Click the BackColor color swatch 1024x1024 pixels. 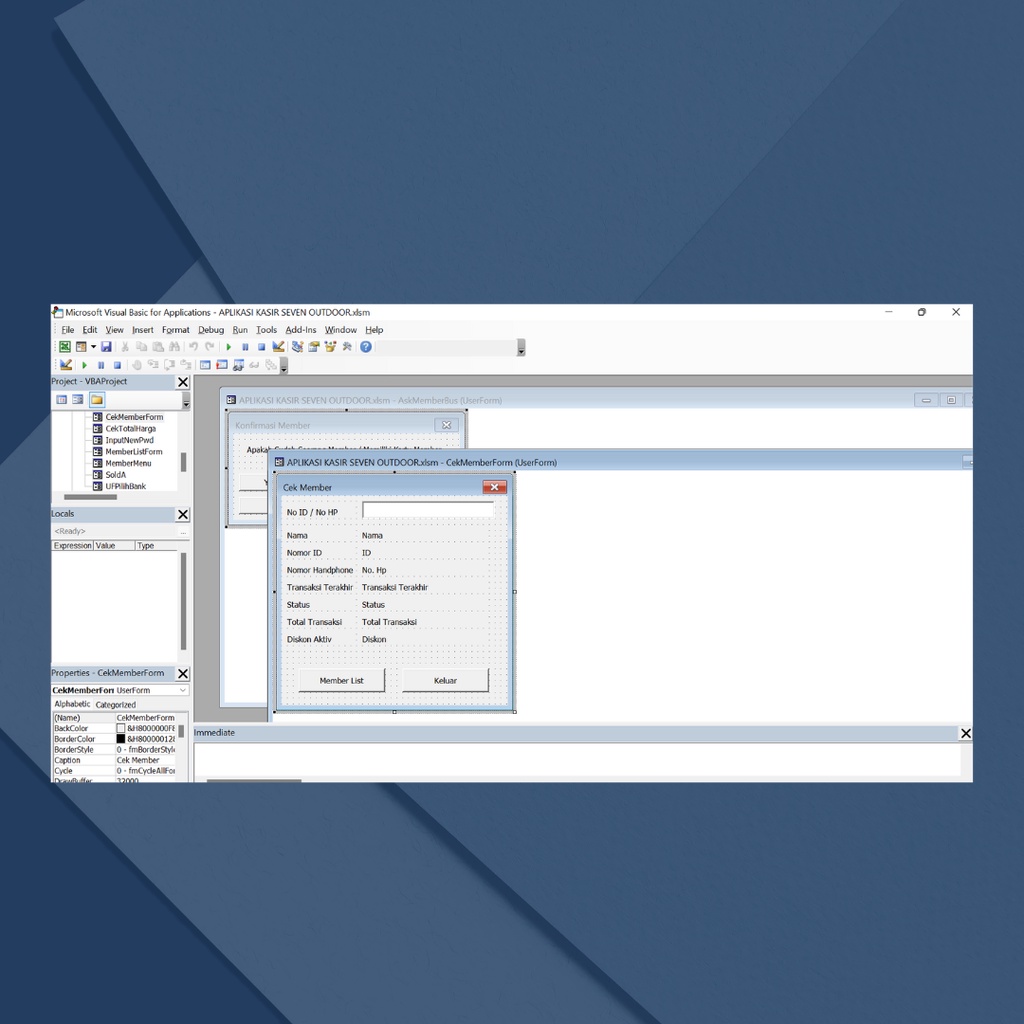(121, 728)
